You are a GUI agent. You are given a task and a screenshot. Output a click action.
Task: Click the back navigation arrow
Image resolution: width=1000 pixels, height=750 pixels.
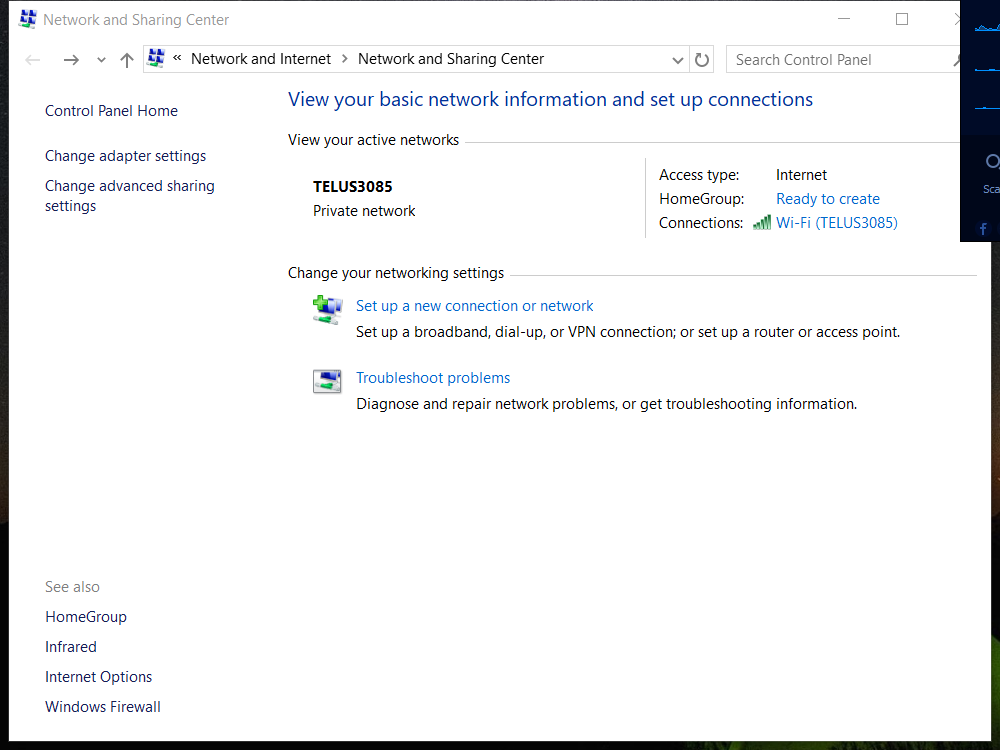32,60
